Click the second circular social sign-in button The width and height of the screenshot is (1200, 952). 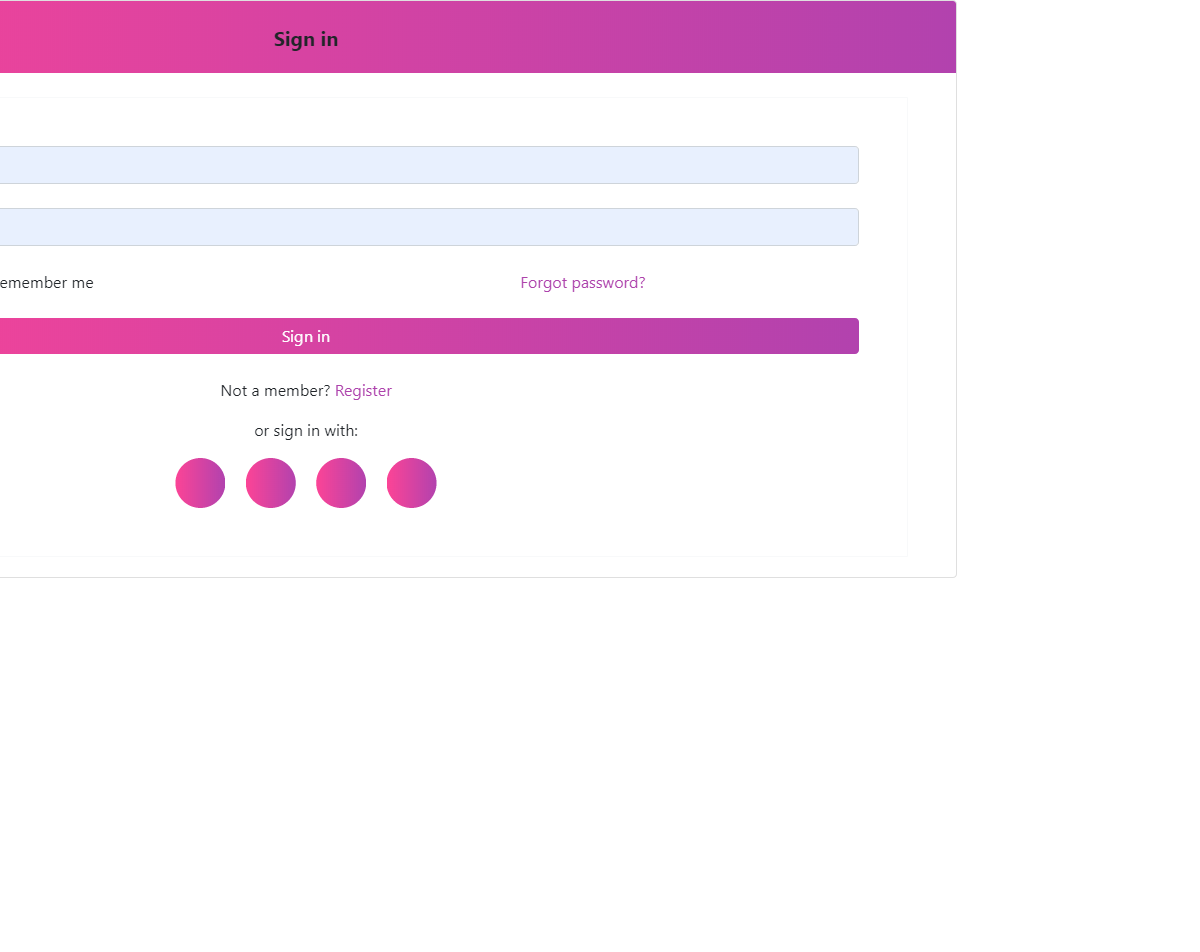click(271, 483)
